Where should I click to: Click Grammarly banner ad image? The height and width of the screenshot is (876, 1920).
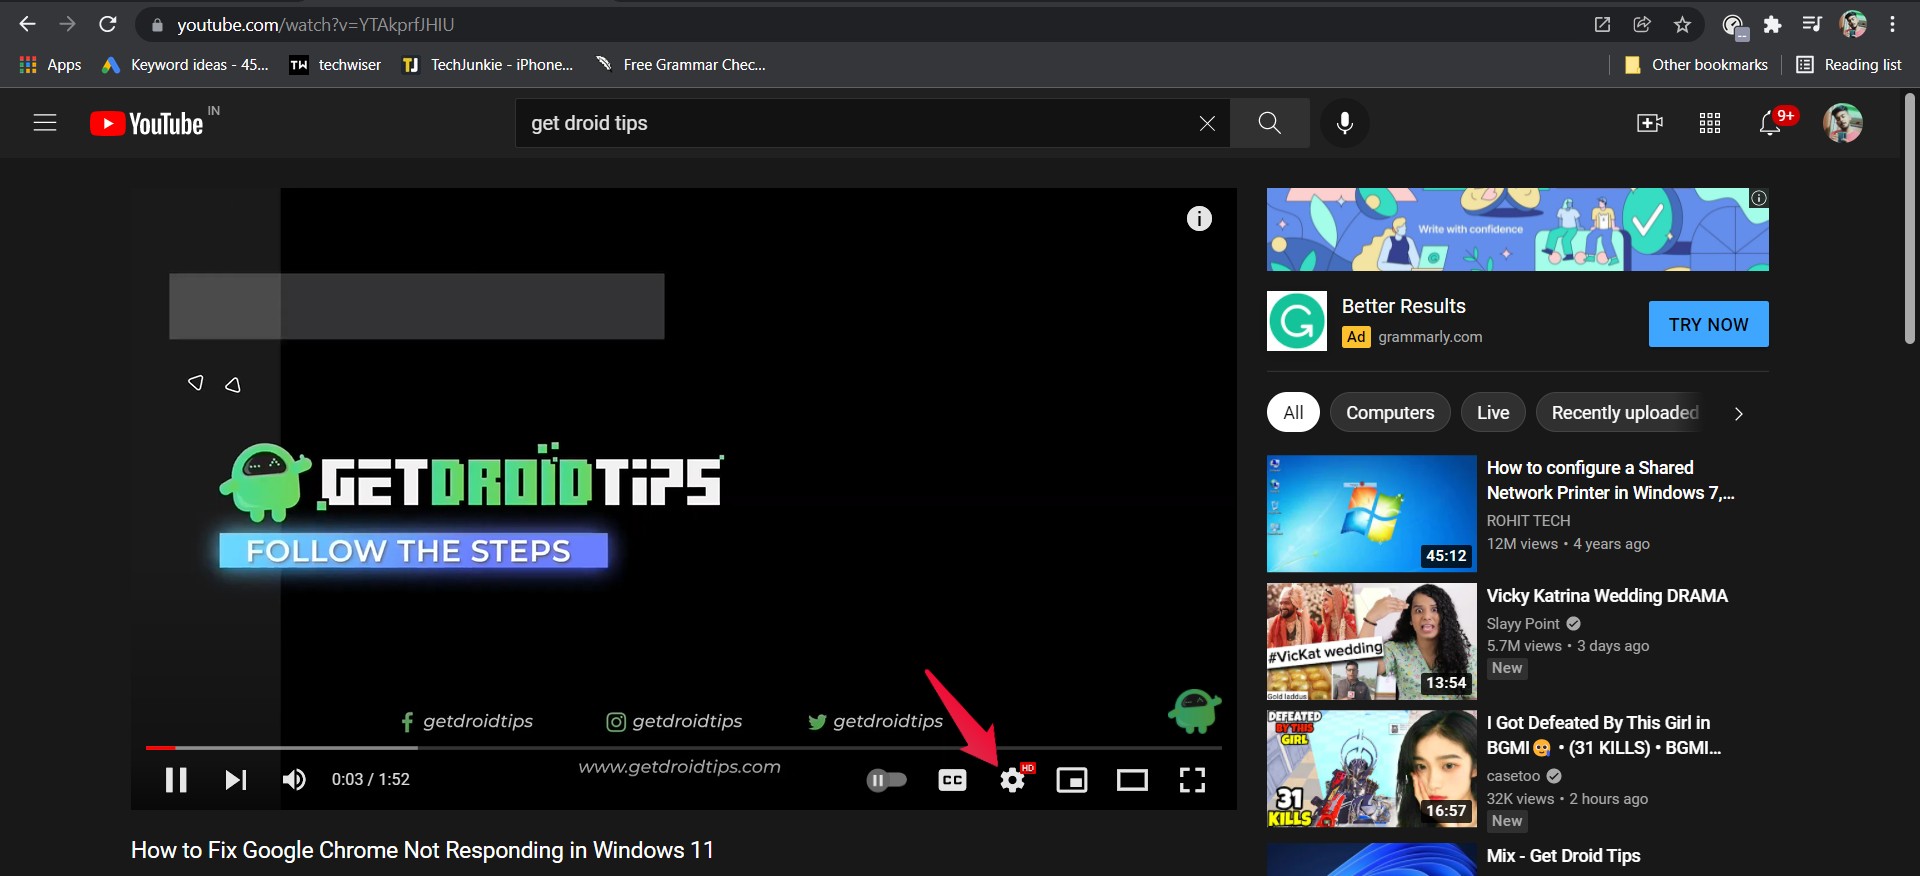click(1517, 229)
